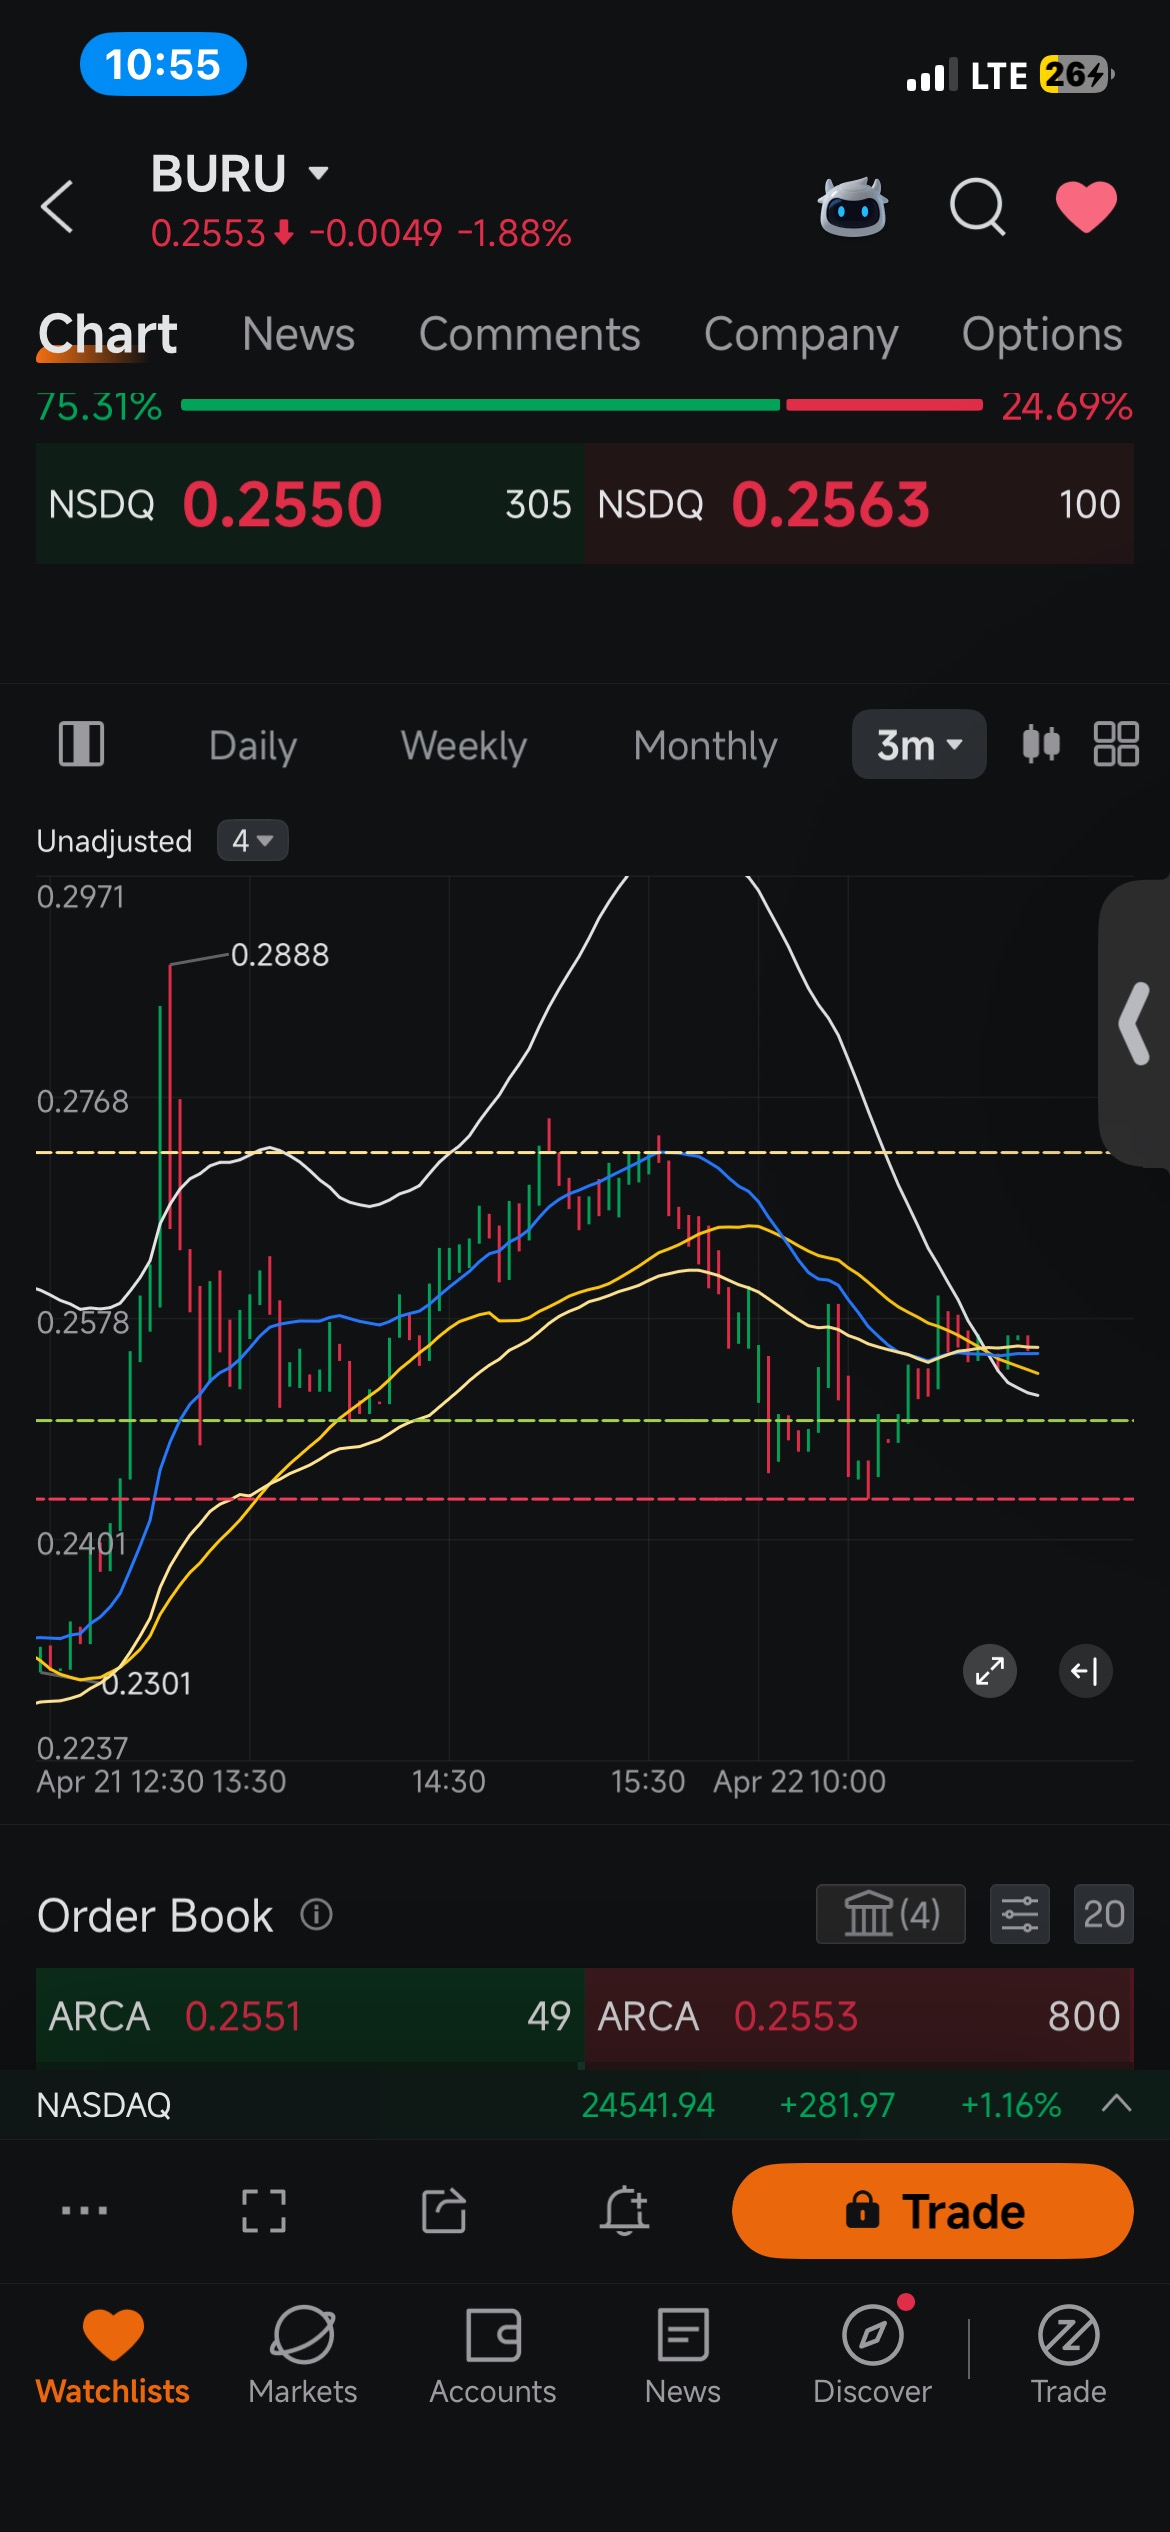The image size is (1170, 2532).
Task: Expand chart to fullscreen with diagonal arrows
Action: (x=990, y=1670)
